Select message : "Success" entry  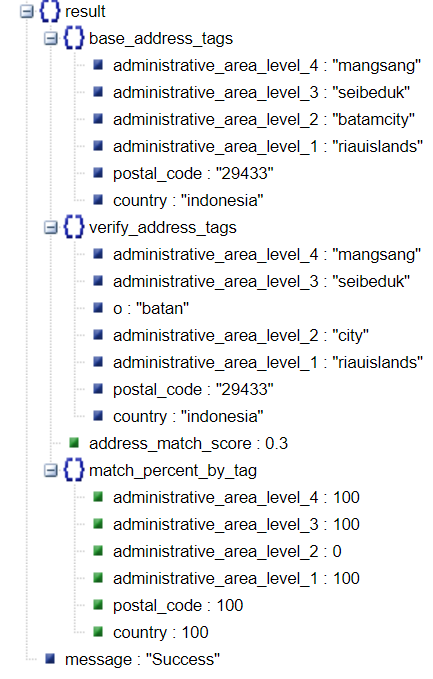[x=142, y=660]
